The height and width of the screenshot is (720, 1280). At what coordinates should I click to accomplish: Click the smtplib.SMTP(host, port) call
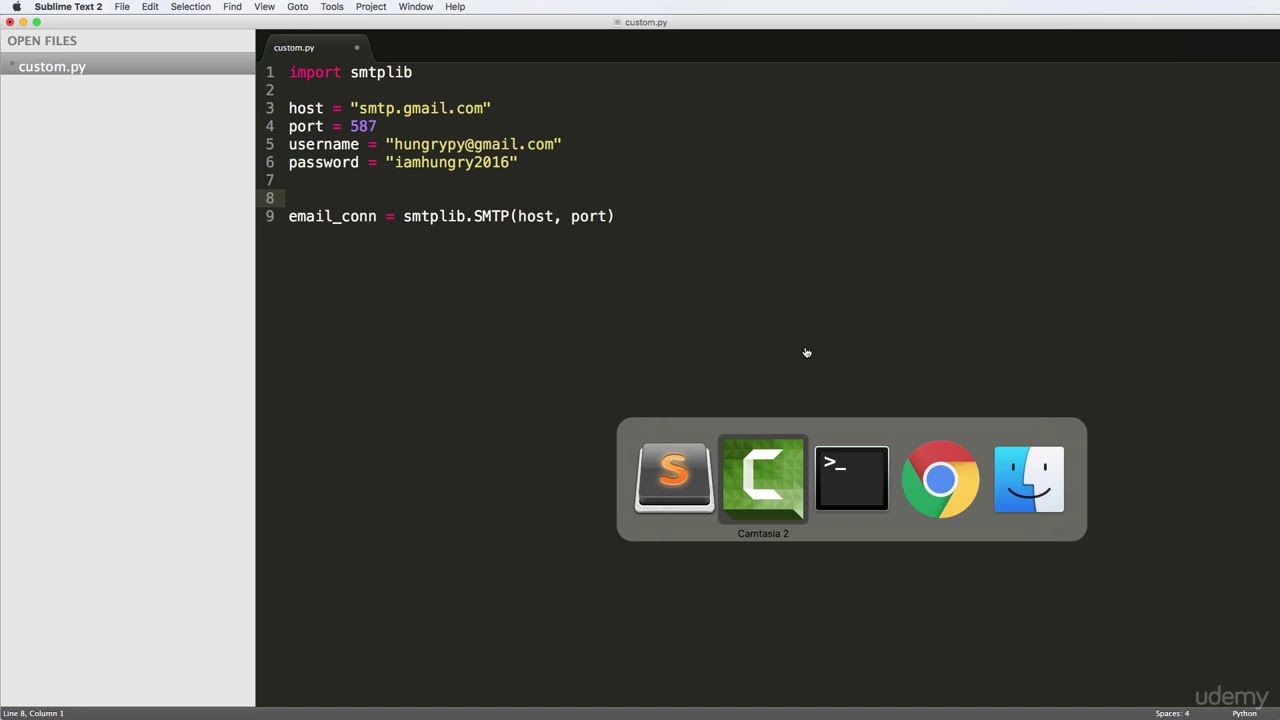click(x=508, y=216)
